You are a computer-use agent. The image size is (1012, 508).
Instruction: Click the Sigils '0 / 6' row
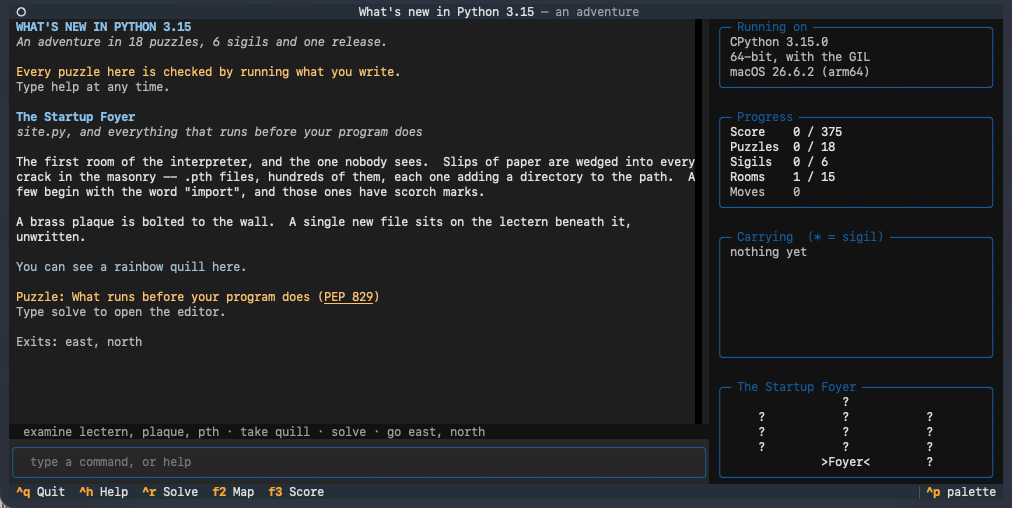click(779, 162)
